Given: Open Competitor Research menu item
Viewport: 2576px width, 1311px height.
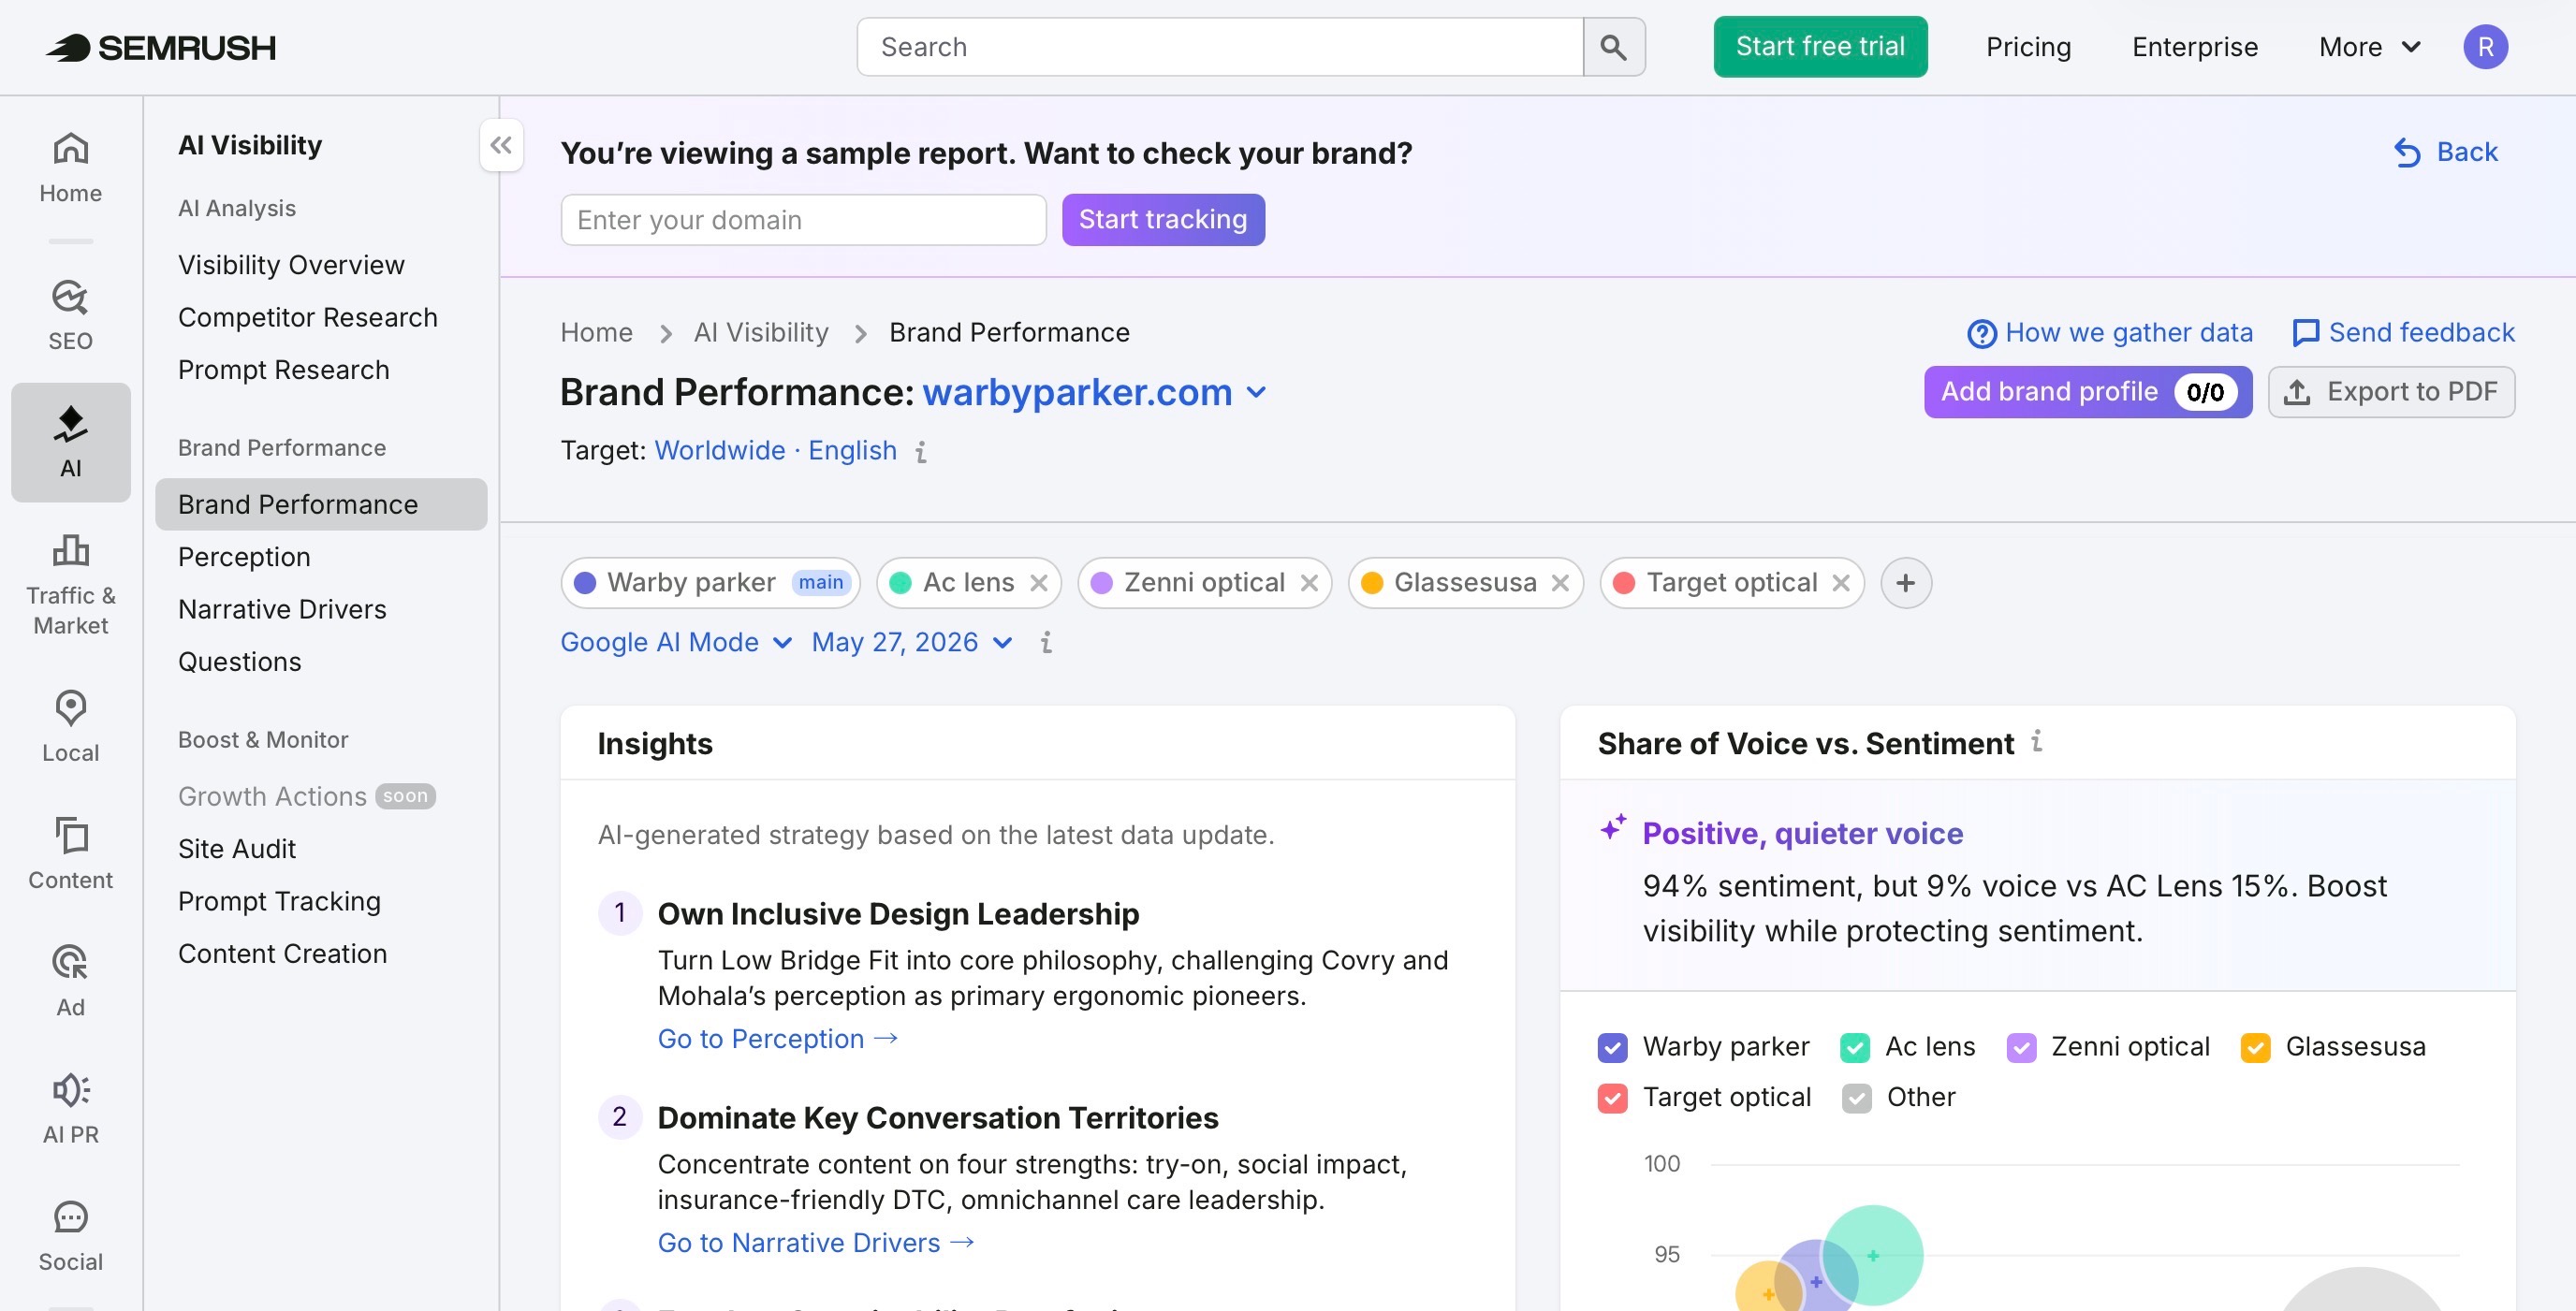Looking at the screenshot, I should pos(308,317).
